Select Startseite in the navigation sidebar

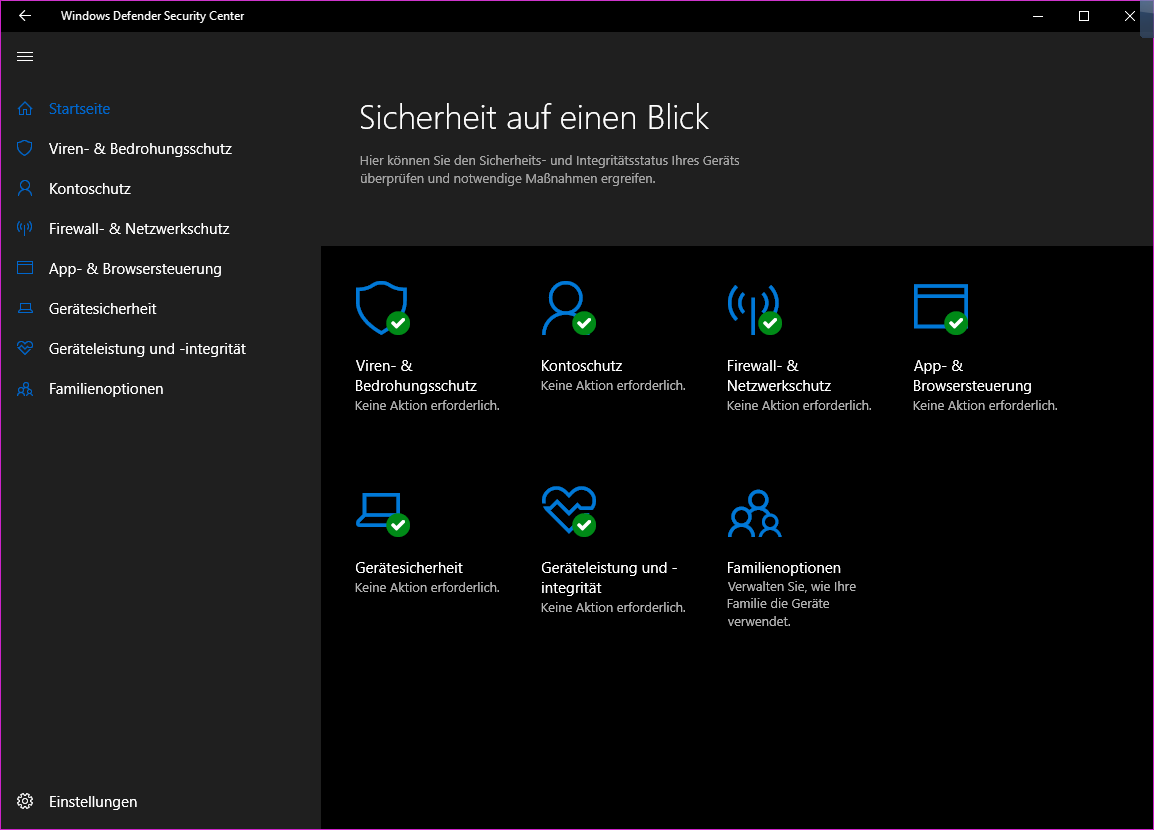[x=79, y=109]
